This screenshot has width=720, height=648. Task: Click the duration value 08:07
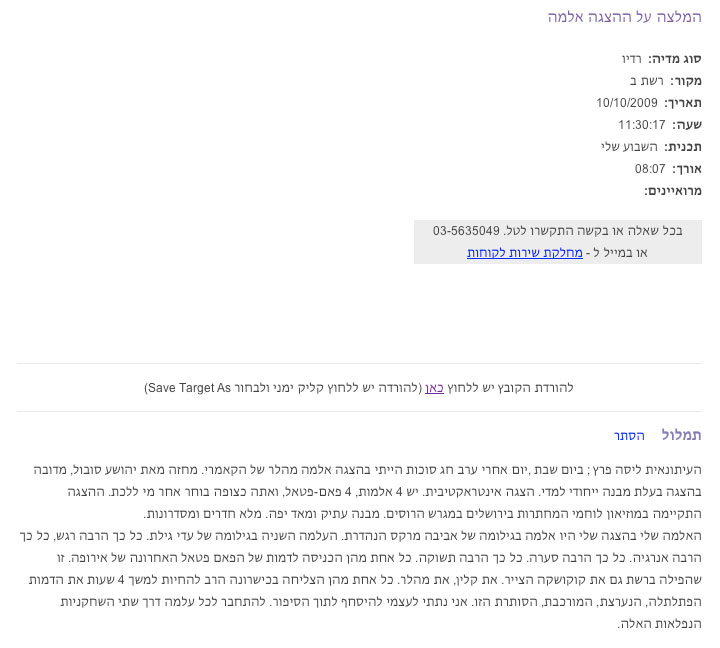coord(650,169)
